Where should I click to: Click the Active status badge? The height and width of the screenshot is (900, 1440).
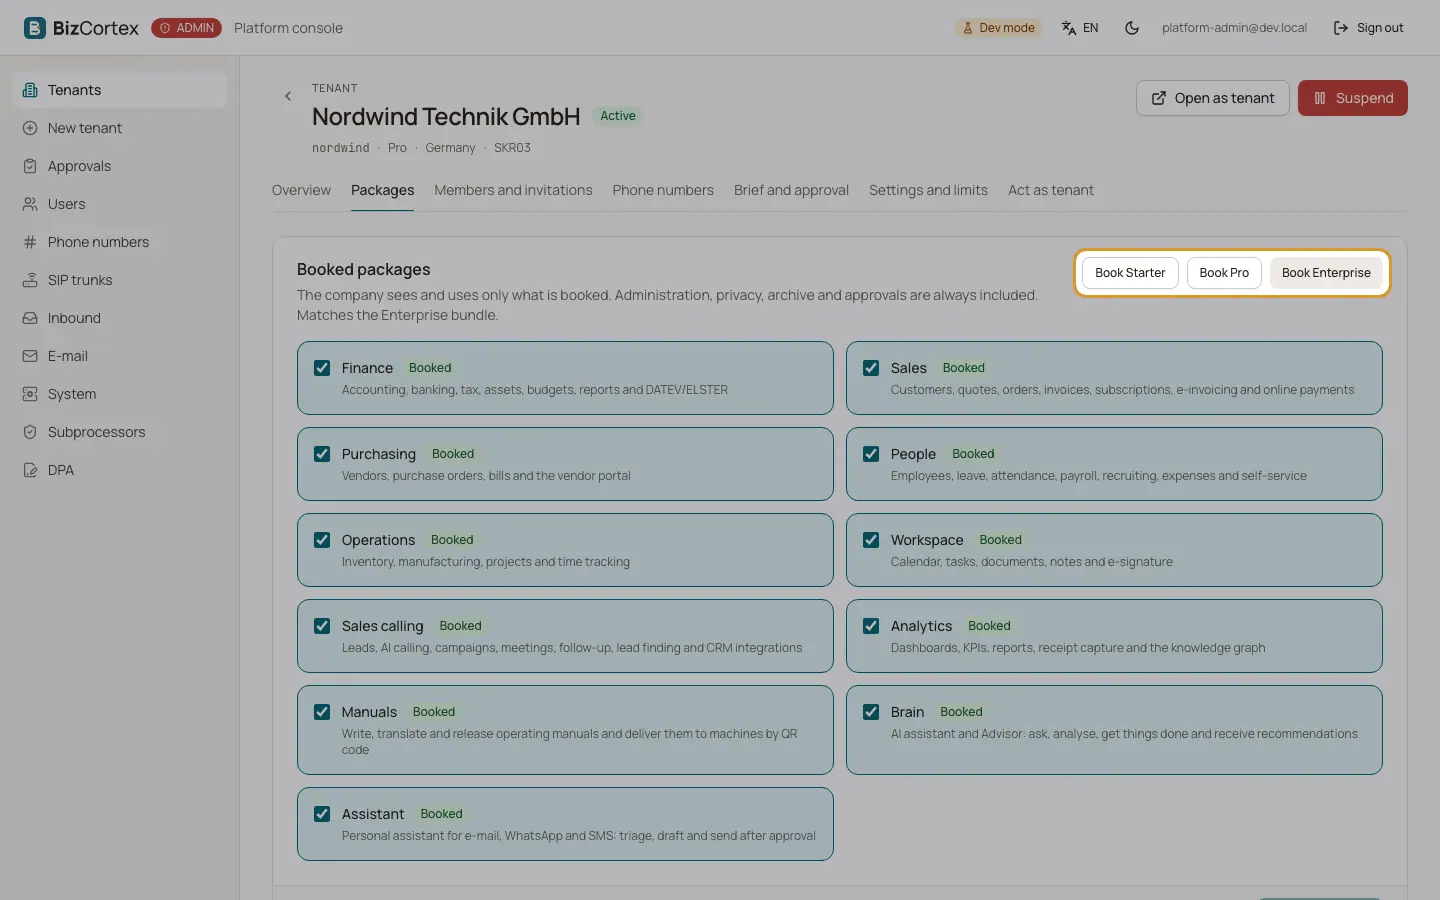point(618,116)
